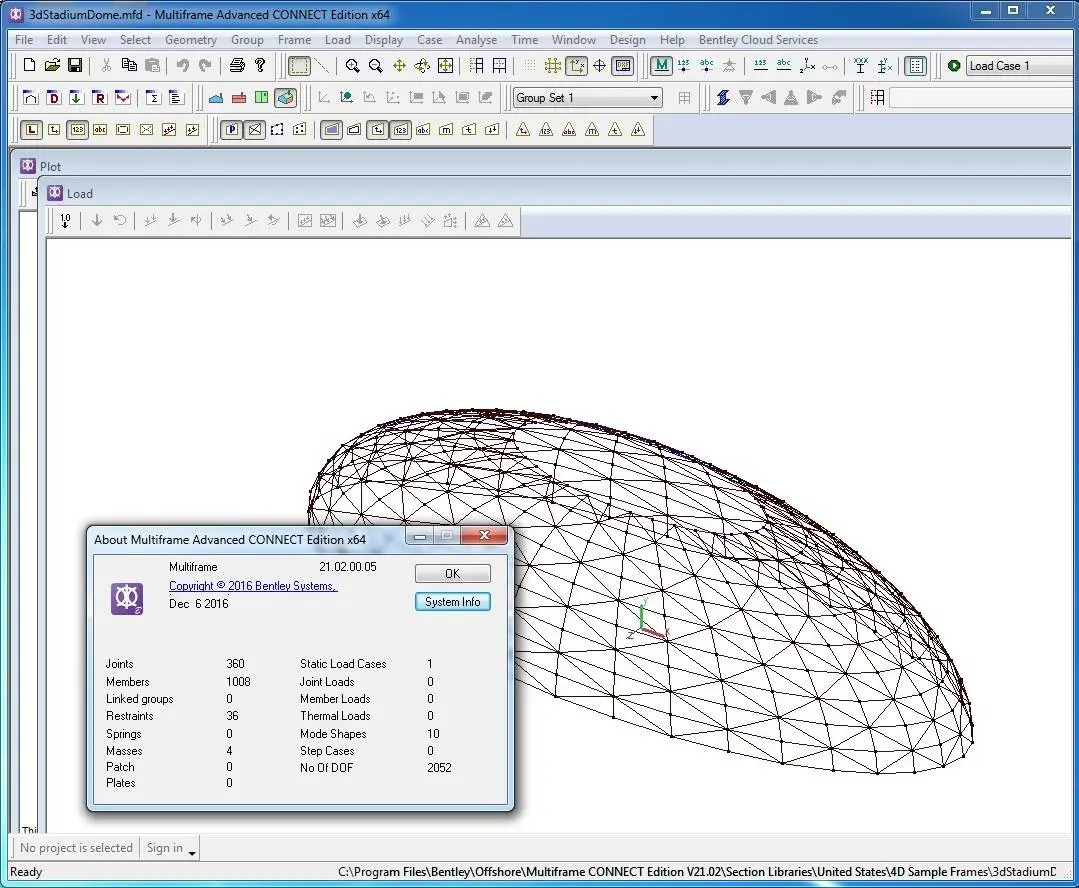Screen dimensions: 1079x888
Task: Click the purple app icon in the About dialog
Action: coord(127,599)
